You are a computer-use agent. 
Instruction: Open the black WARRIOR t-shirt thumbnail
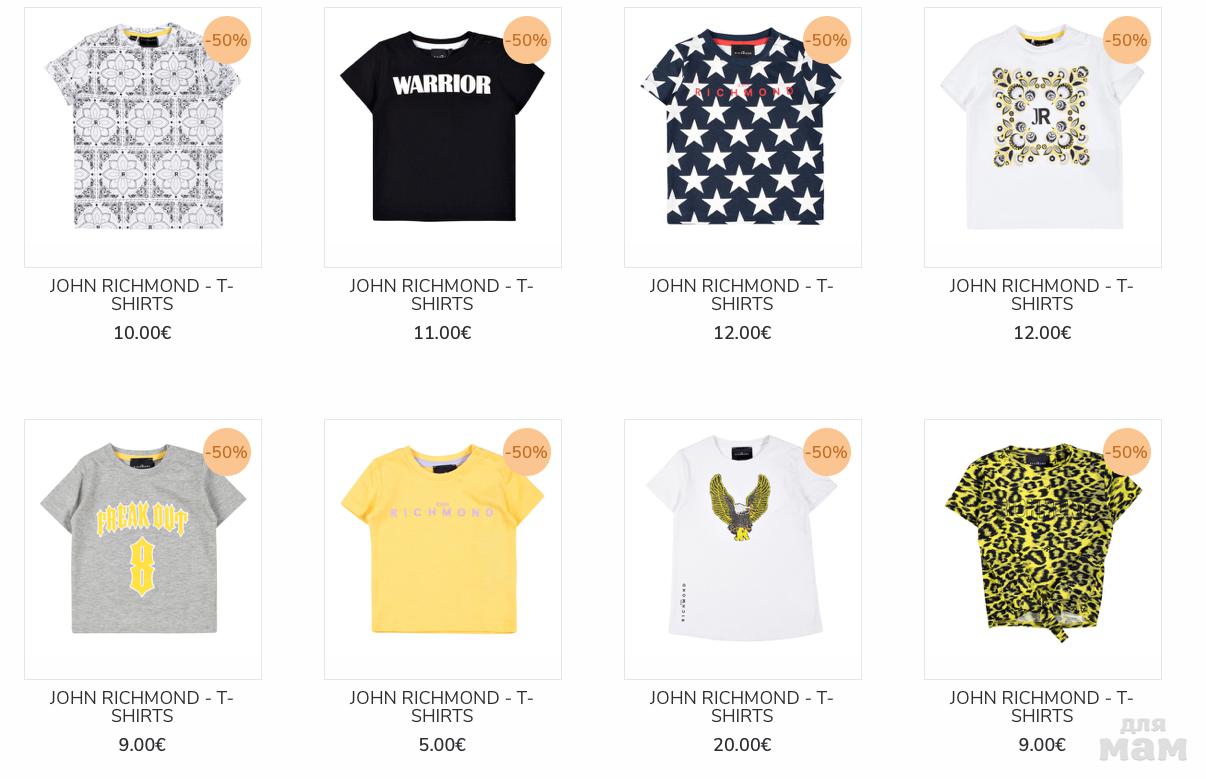[x=443, y=138]
